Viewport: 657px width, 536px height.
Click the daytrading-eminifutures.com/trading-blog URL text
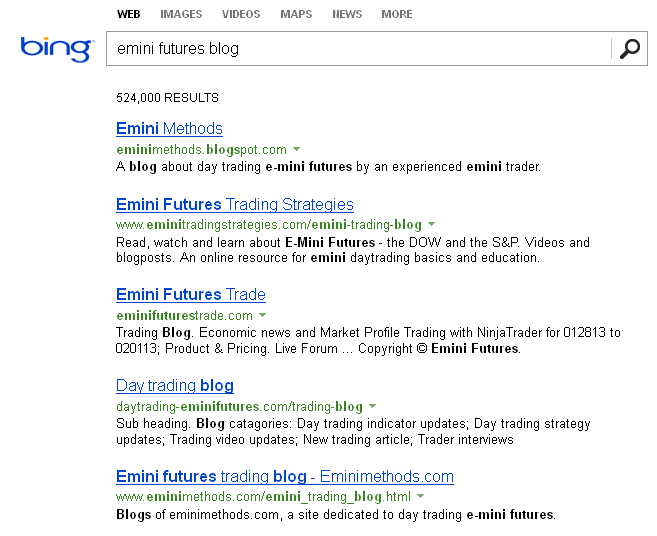239,407
